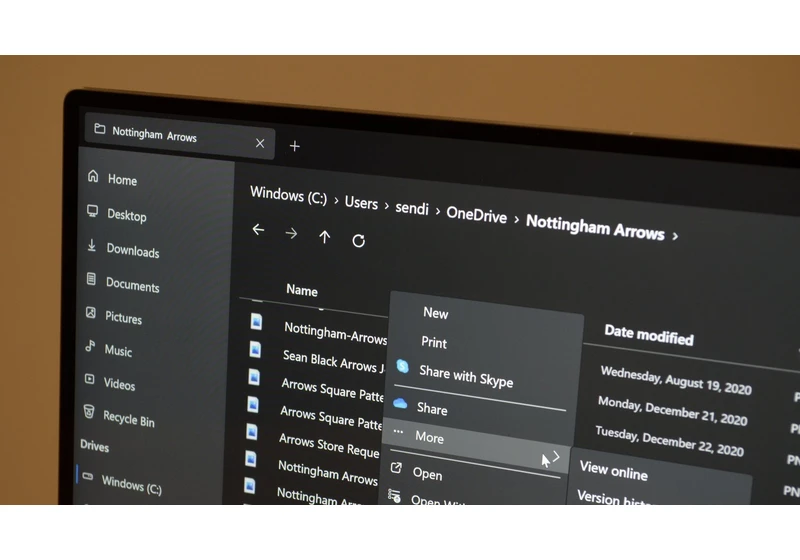Click chevron between OneDrive and Nottingham Arrows
800x560 pixels.
[x=516, y=220]
